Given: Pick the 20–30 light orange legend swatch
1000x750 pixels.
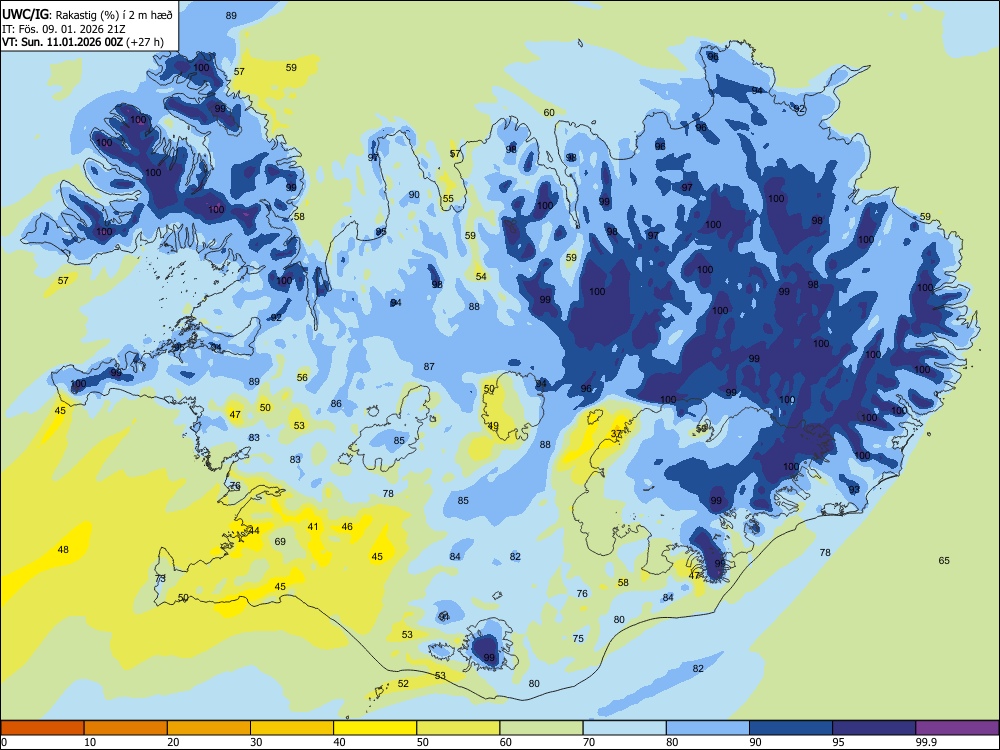Looking at the screenshot, I should point(209,728).
